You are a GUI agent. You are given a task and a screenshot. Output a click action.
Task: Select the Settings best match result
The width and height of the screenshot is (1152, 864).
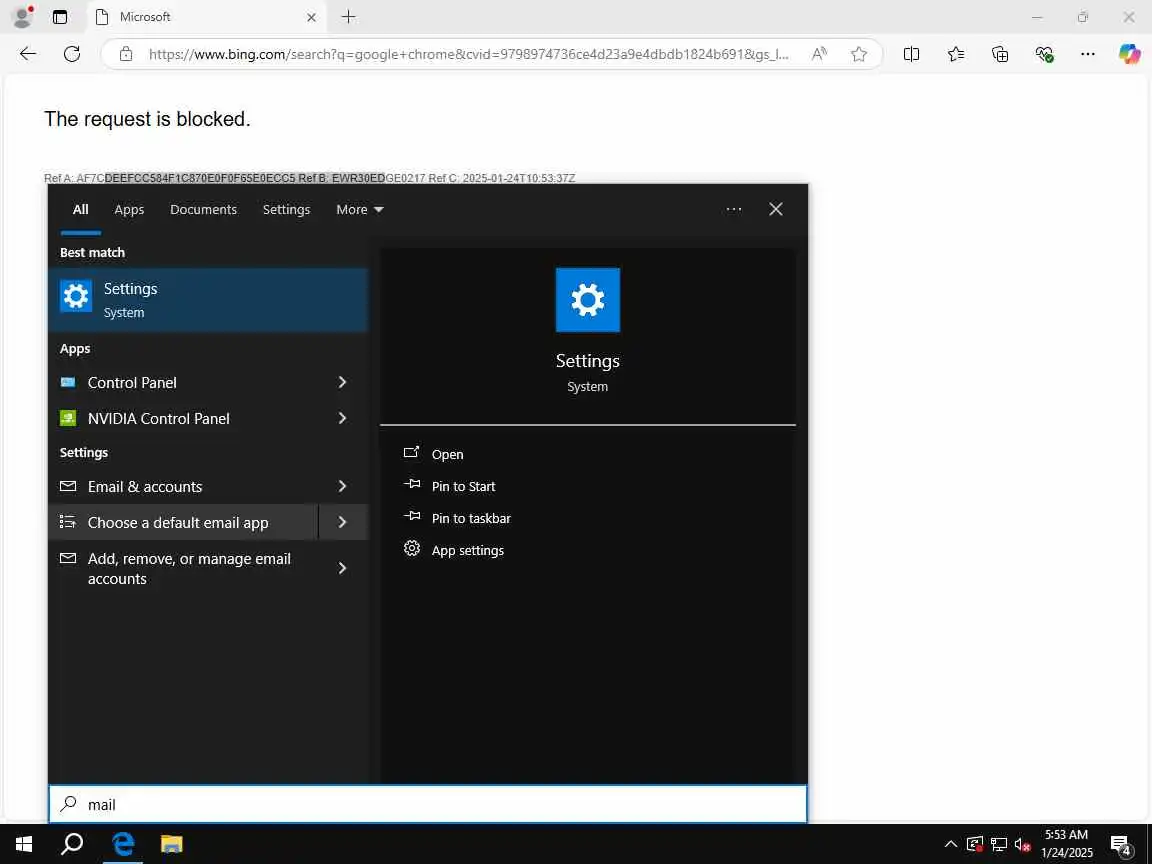[208, 300]
